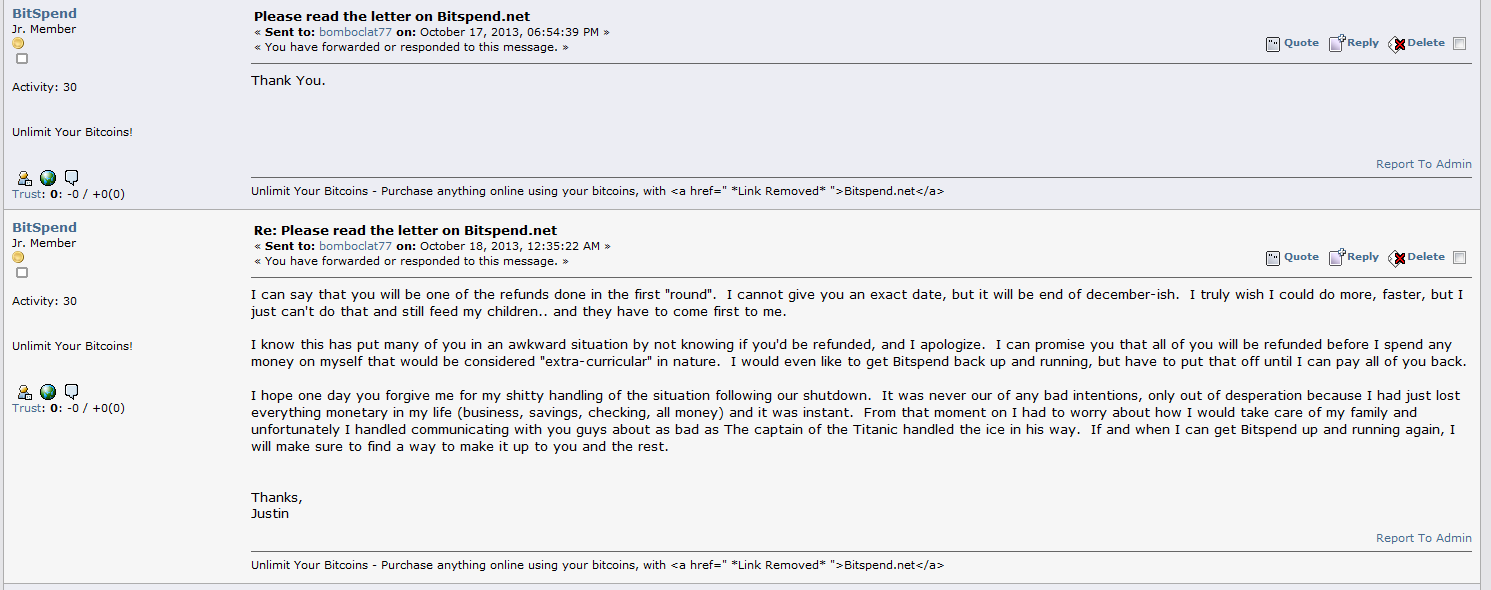
Task: Click Report To Admin on first message
Action: (1424, 164)
